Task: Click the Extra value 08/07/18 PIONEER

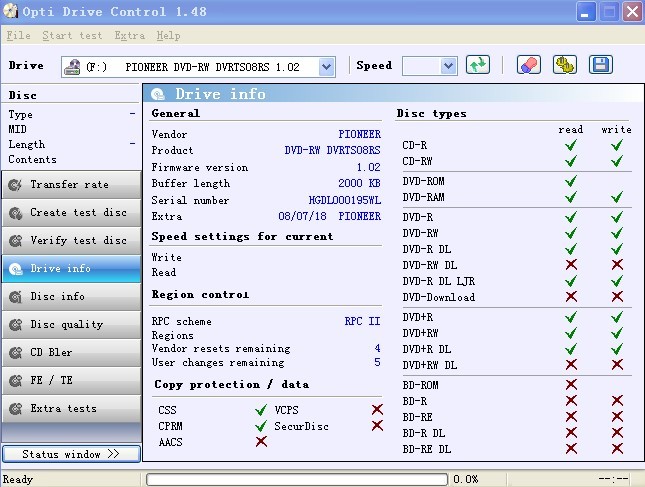Action: click(330, 216)
